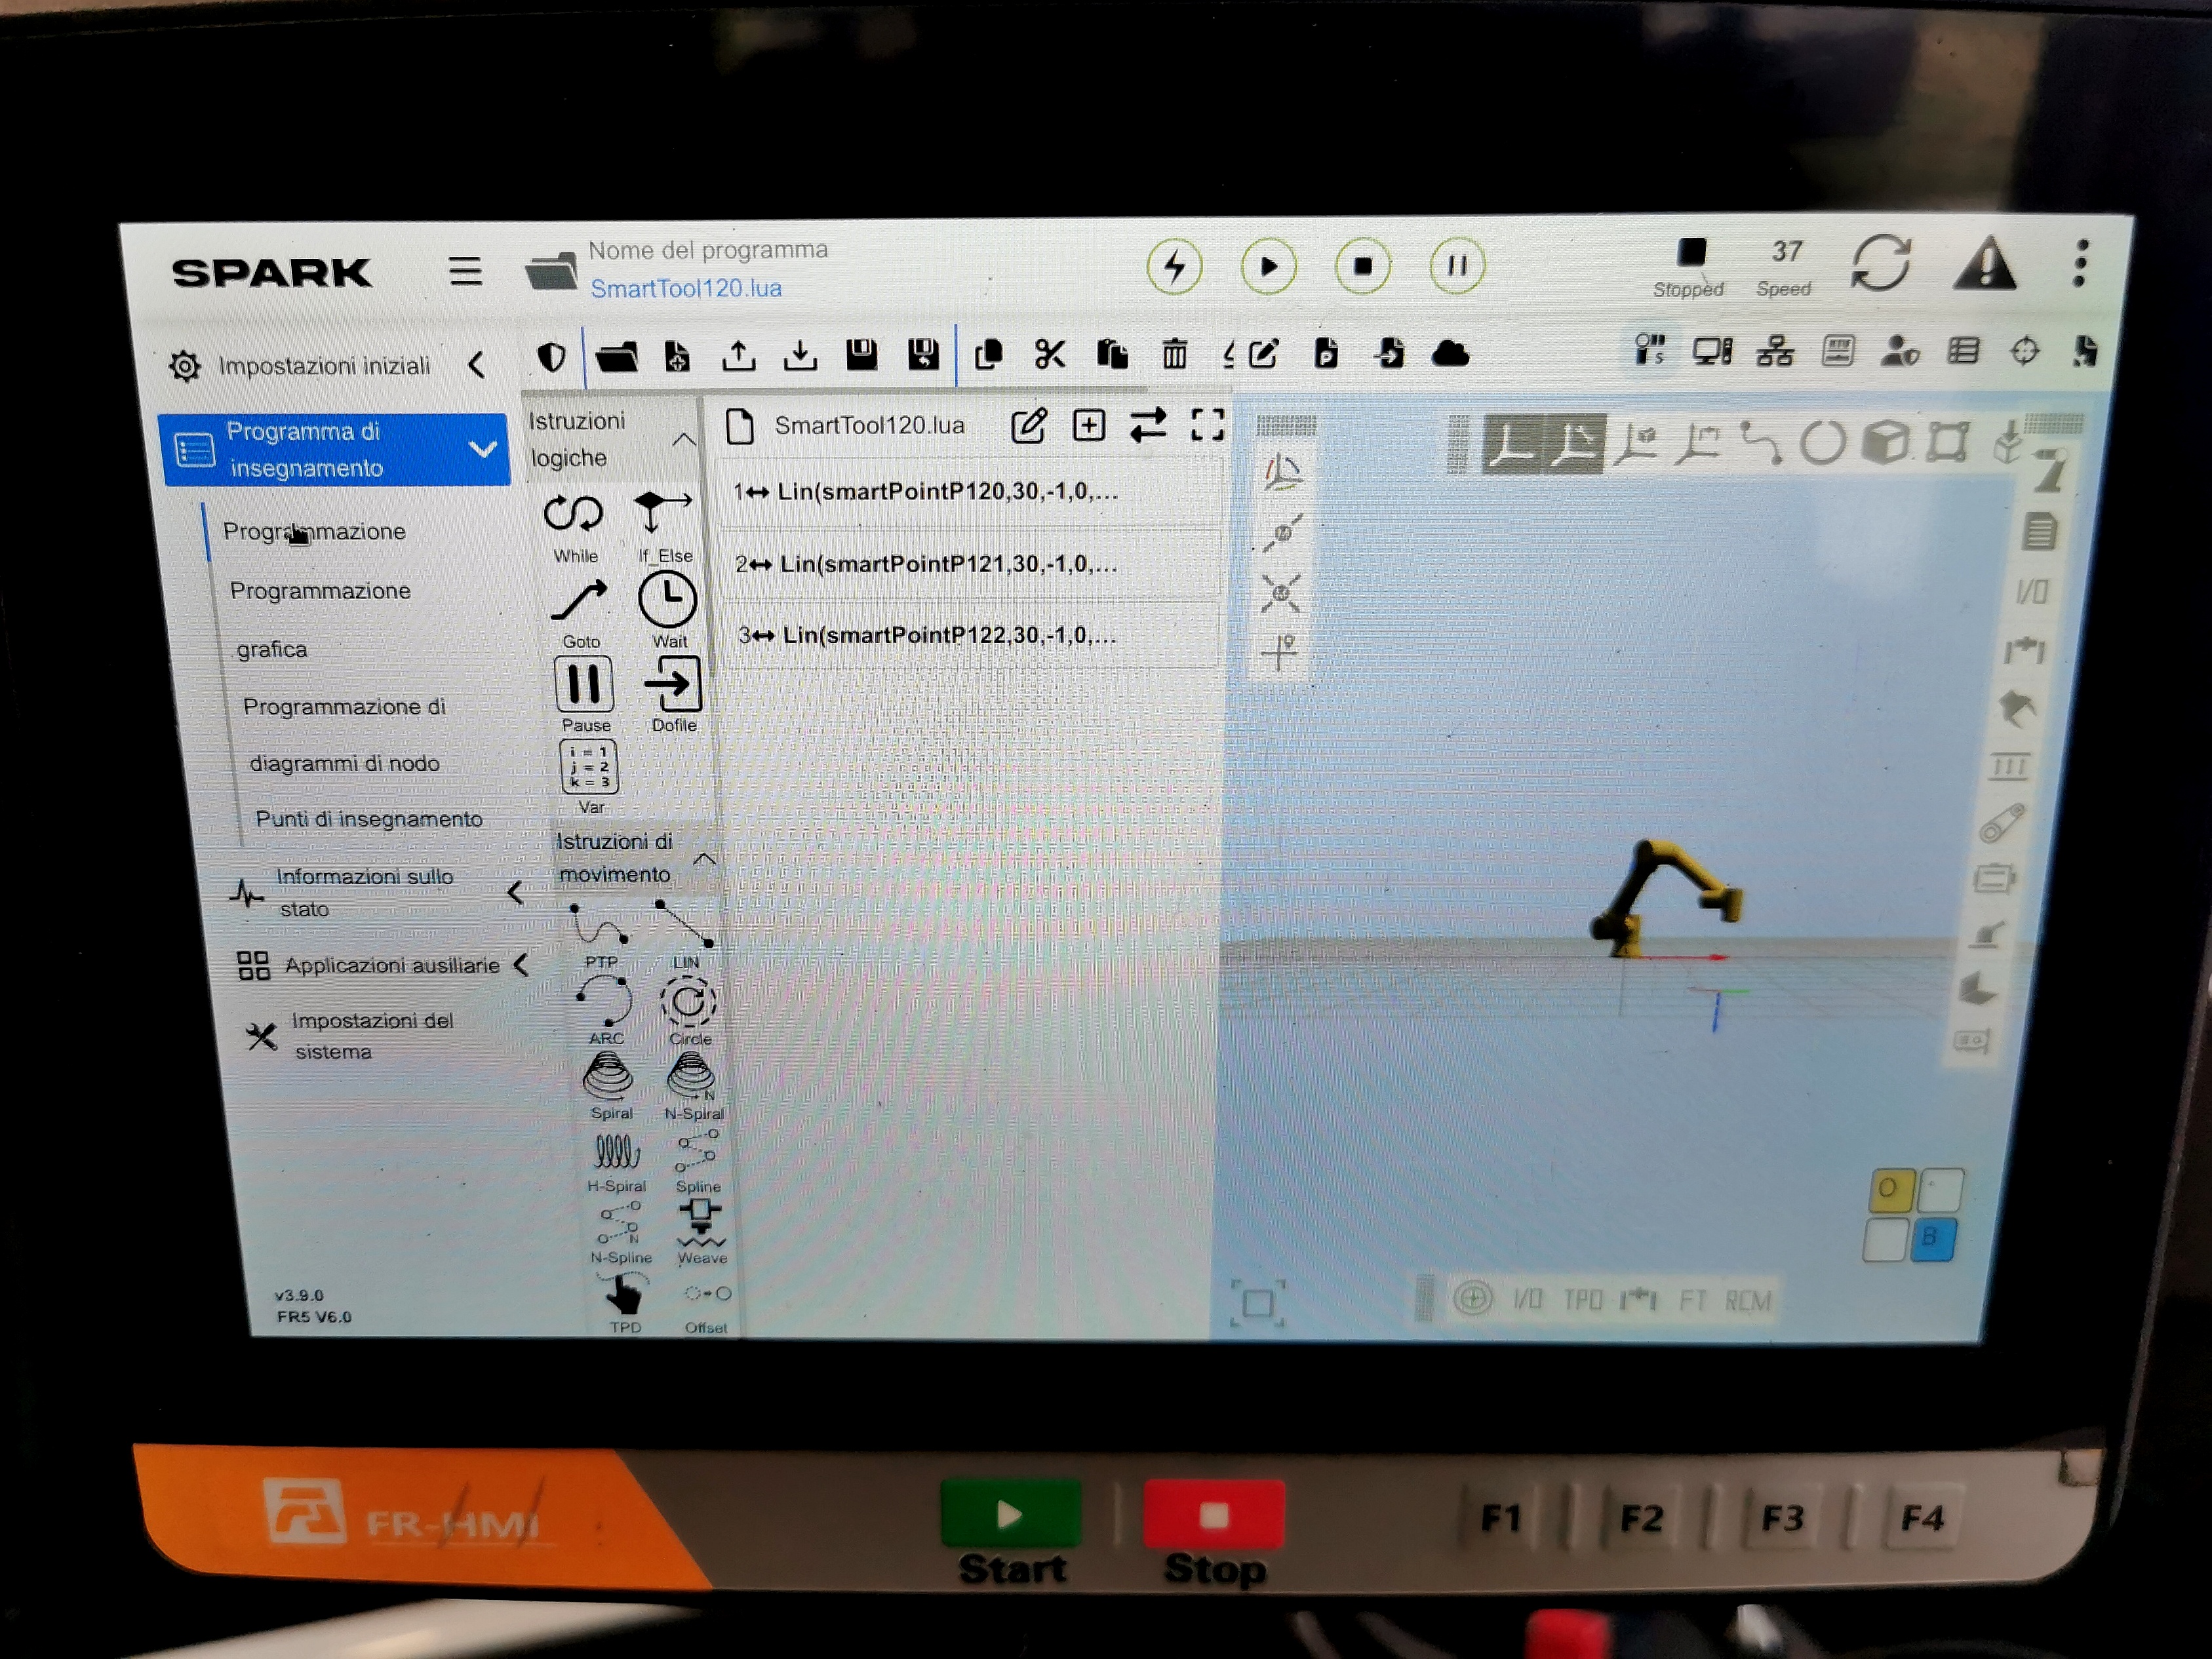Collapse the Istruzioni di movimento panel

click(x=706, y=857)
